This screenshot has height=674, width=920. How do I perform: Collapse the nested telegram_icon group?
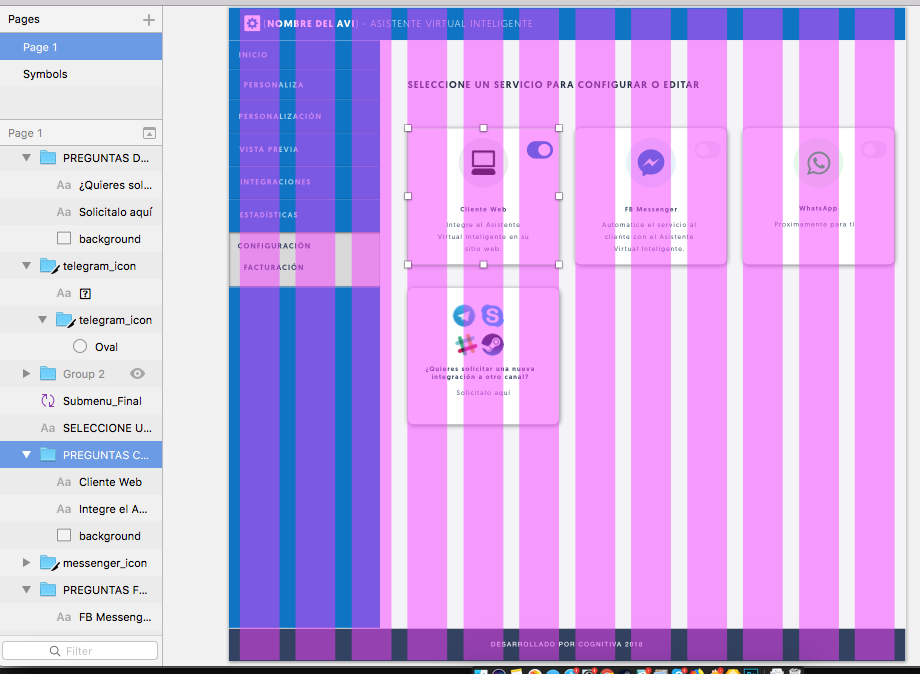tap(42, 320)
